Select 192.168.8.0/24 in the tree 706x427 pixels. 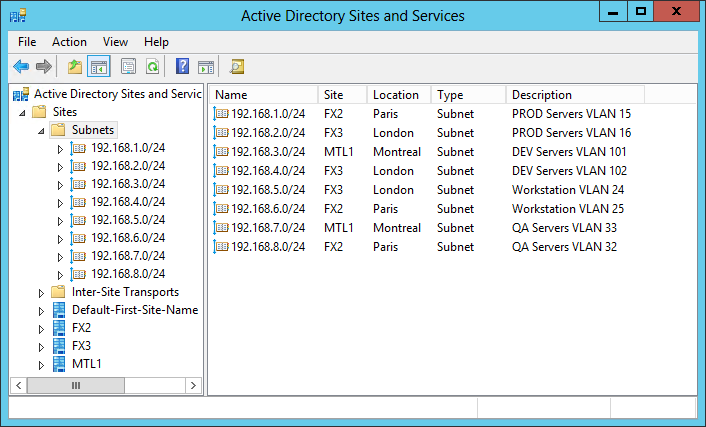tap(128, 274)
